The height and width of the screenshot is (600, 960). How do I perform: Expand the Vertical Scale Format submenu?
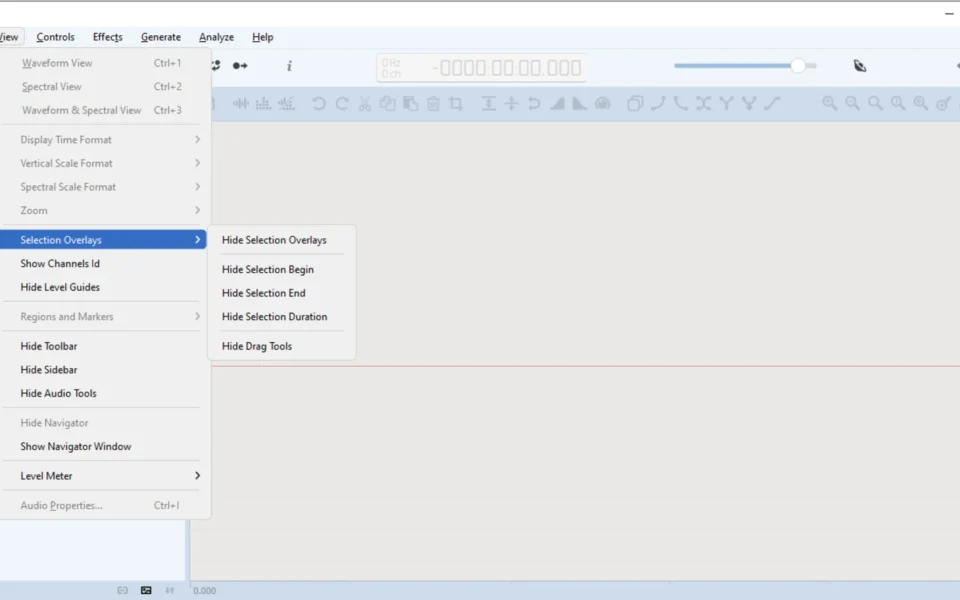coord(103,163)
